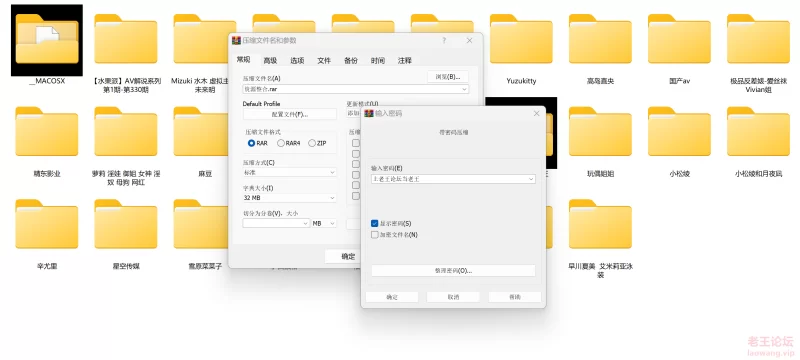The width and height of the screenshot is (800, 360).
Task: Click the 星空传媒 folder icon
Action: (126, 224)
